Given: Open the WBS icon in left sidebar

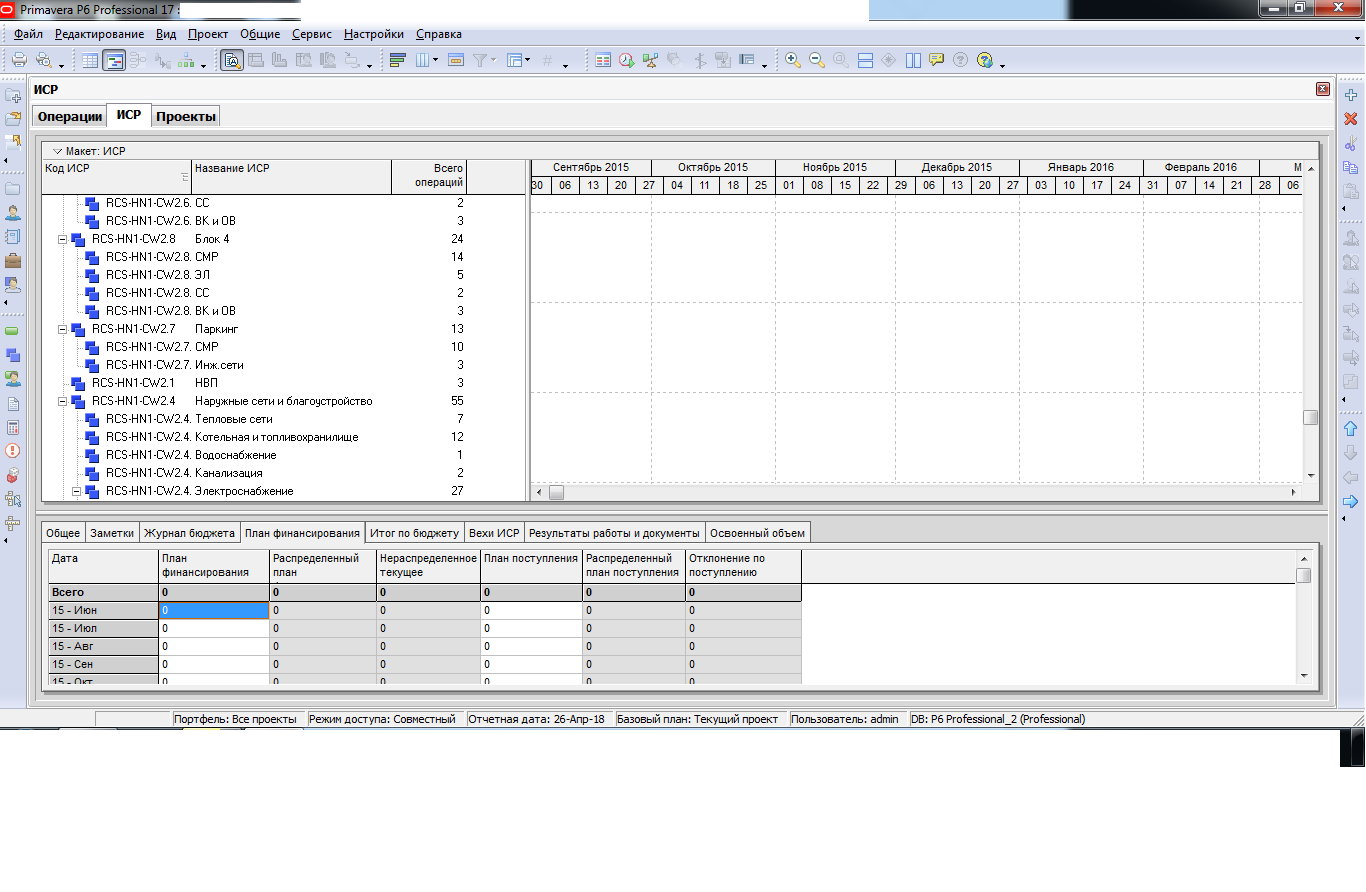Looking at the screenshot, I should (x=13, y=355).
